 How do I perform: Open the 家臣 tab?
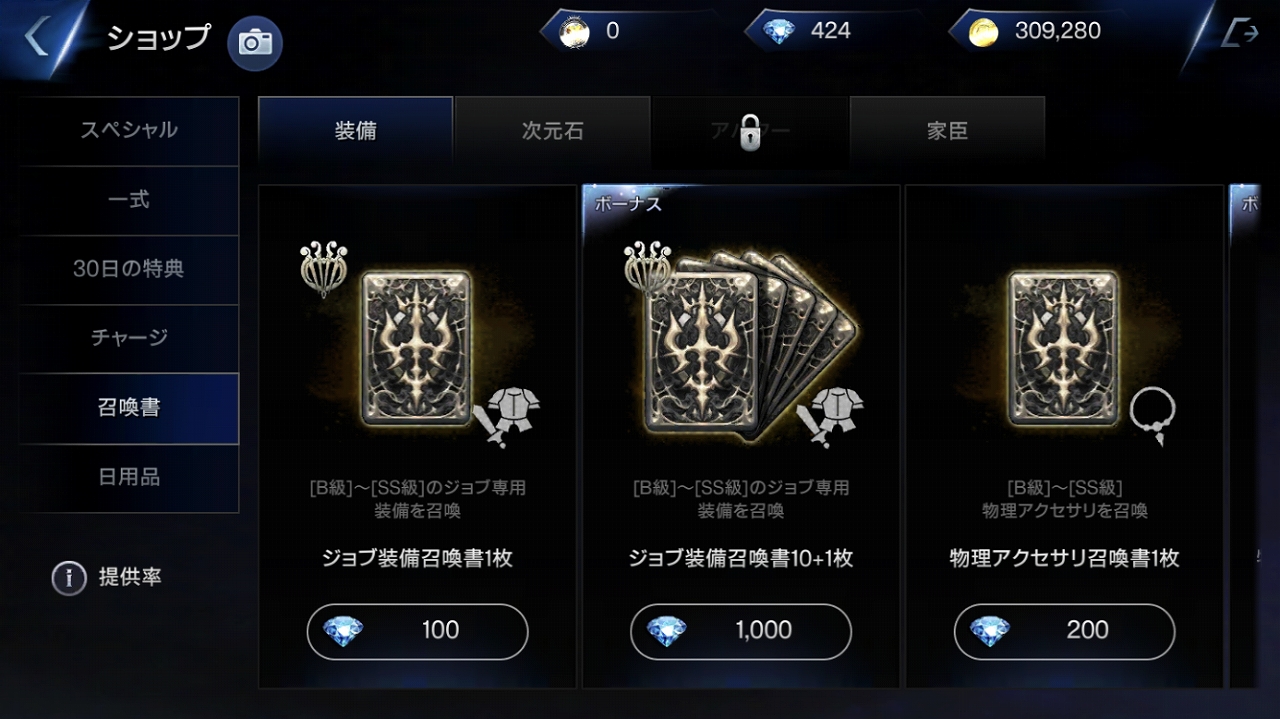coord(947,131)
